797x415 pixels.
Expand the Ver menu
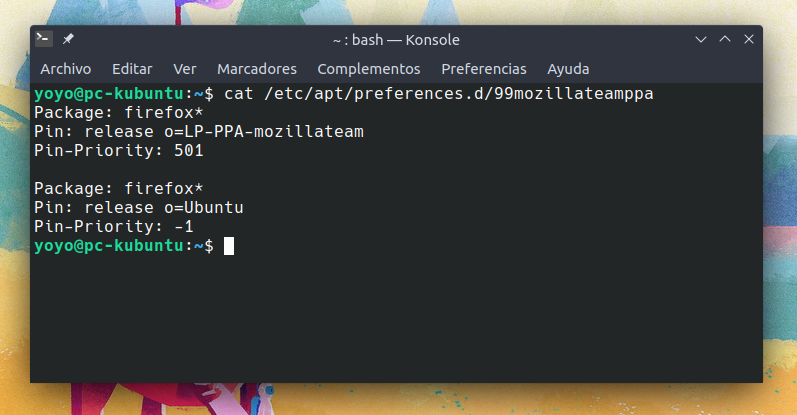coord(184,69)
